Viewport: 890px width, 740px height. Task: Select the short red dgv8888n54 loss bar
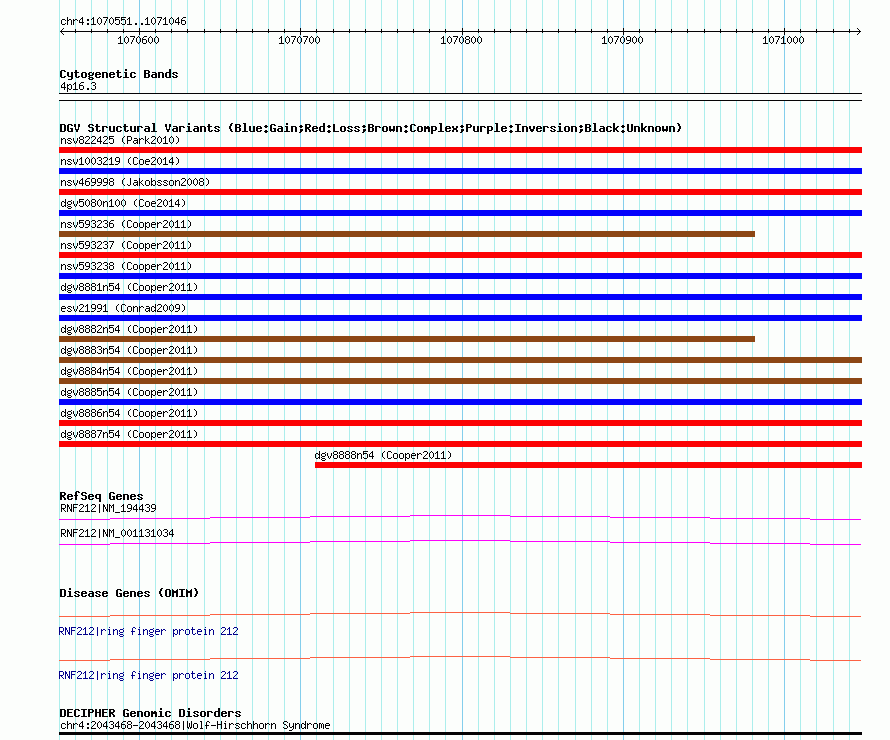click(589, 465)
